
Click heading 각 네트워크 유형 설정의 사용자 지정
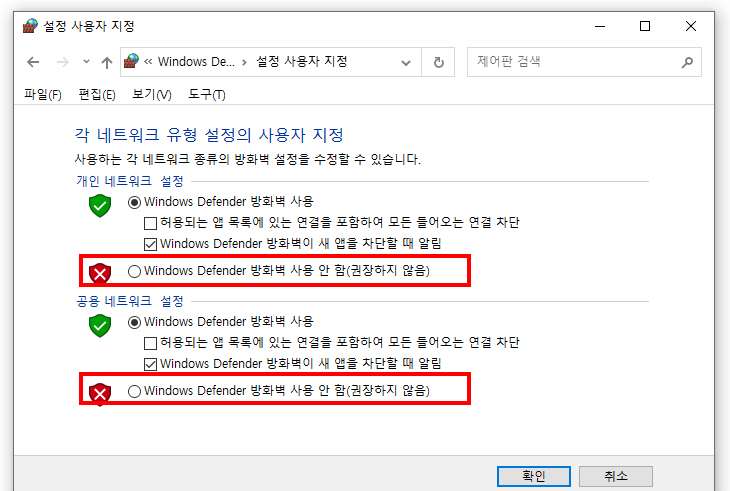pos(209,135)
